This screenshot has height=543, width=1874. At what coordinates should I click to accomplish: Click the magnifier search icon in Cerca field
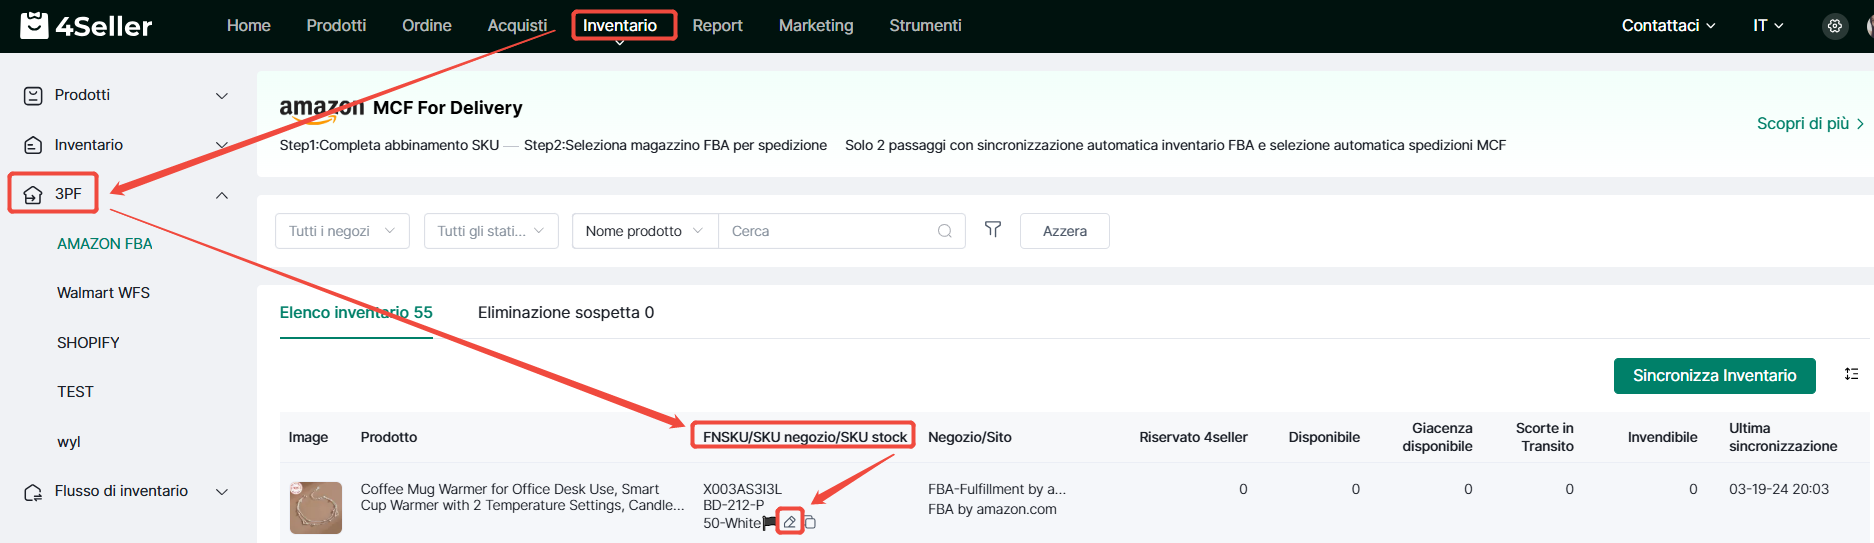pyautogui.click(x=944, y=231)
